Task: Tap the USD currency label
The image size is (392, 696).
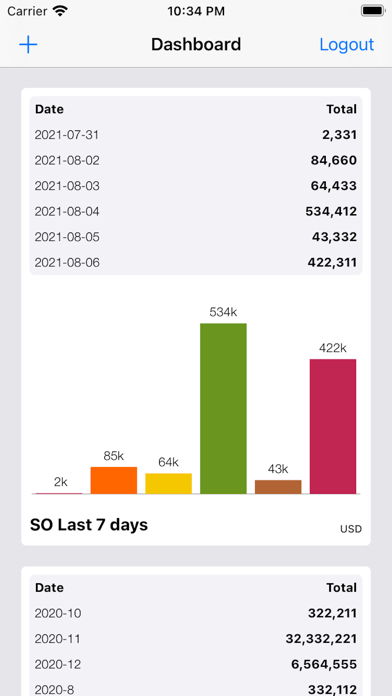Action: click(x=351, y=529)
